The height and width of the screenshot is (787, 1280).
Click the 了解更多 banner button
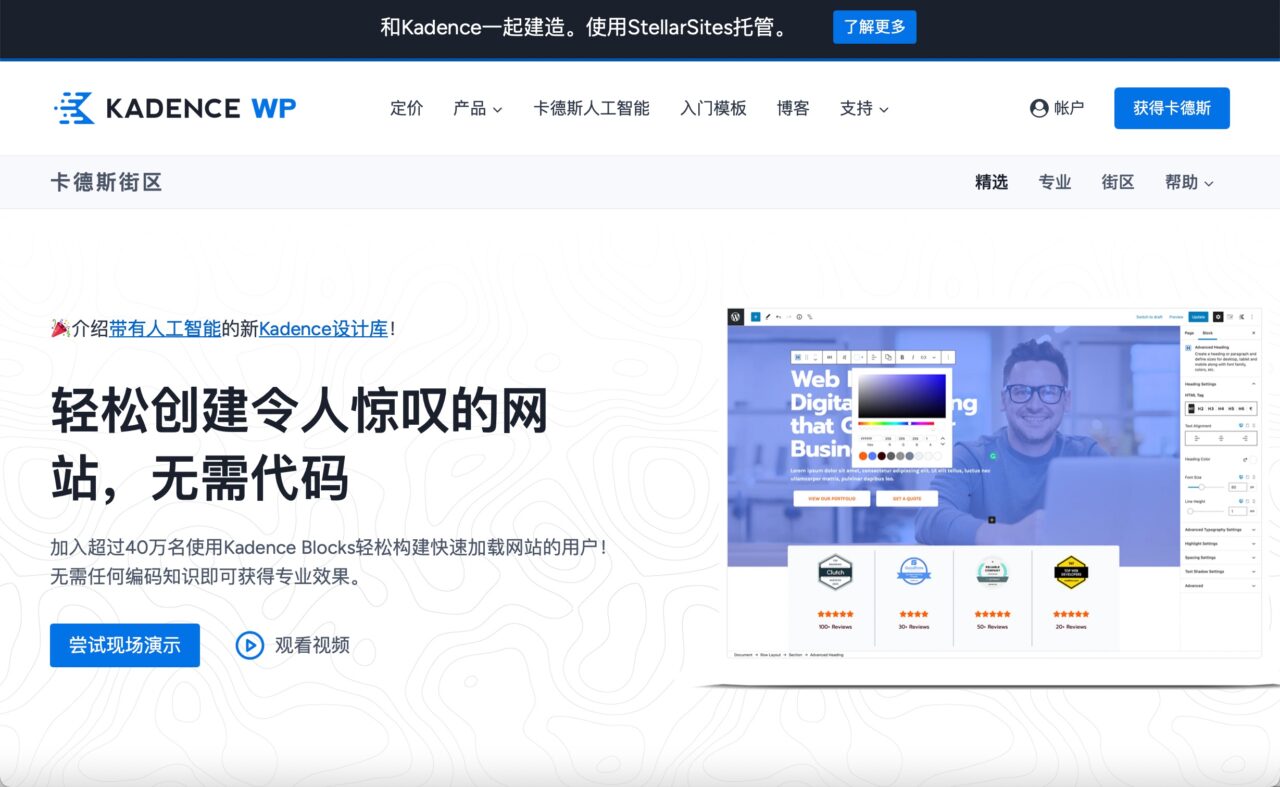[875, 27]
